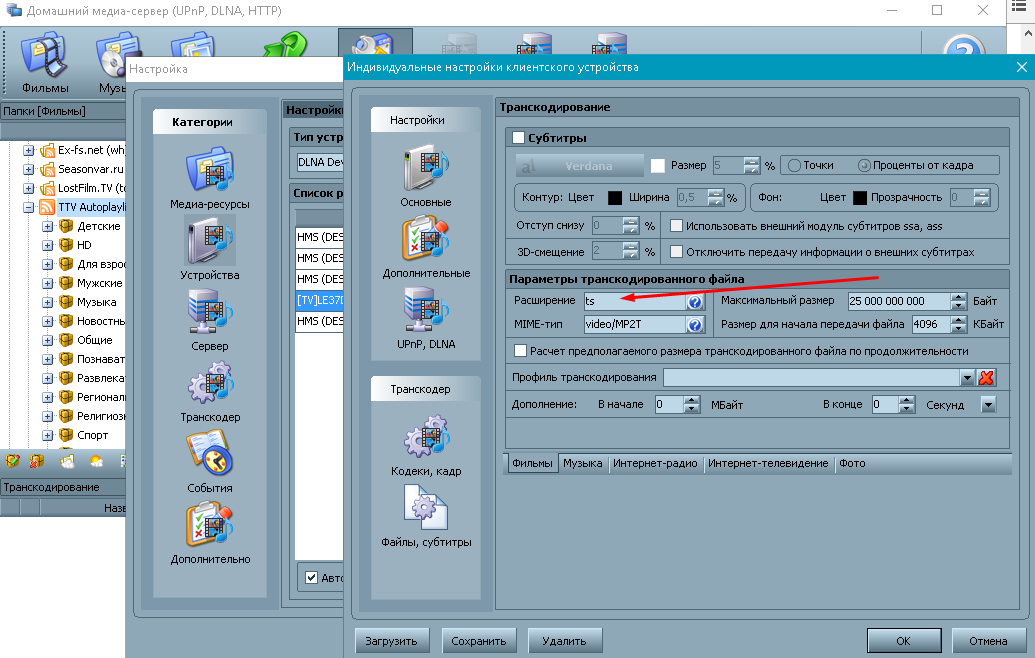
Task: Switch to the Интернет-телевидение tab
Action: tap(769, 464)
